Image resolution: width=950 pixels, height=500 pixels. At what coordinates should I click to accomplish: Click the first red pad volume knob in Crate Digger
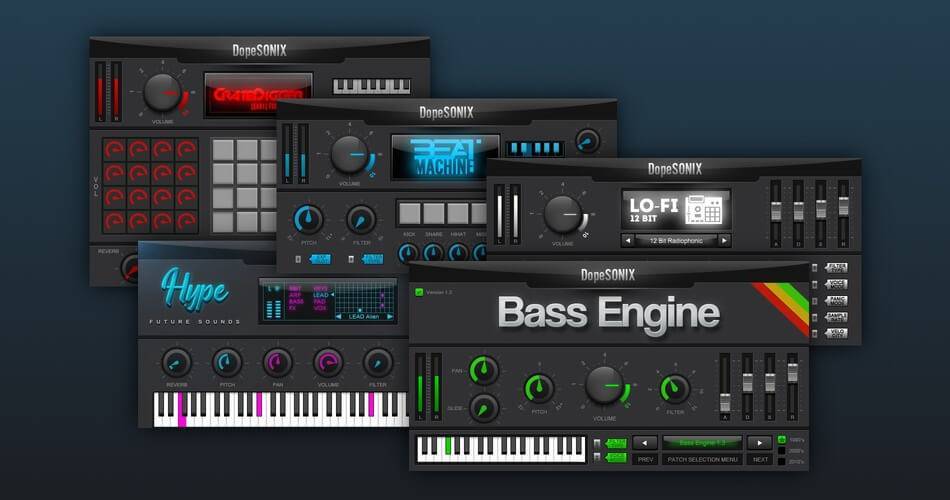click(x=115, y=150)
